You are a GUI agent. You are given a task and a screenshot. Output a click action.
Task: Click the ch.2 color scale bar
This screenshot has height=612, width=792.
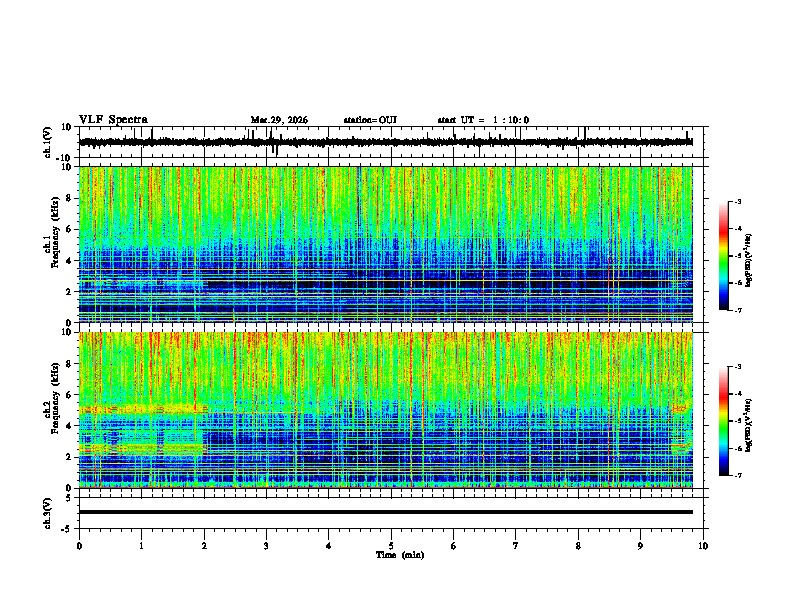[x=724, y=421]
